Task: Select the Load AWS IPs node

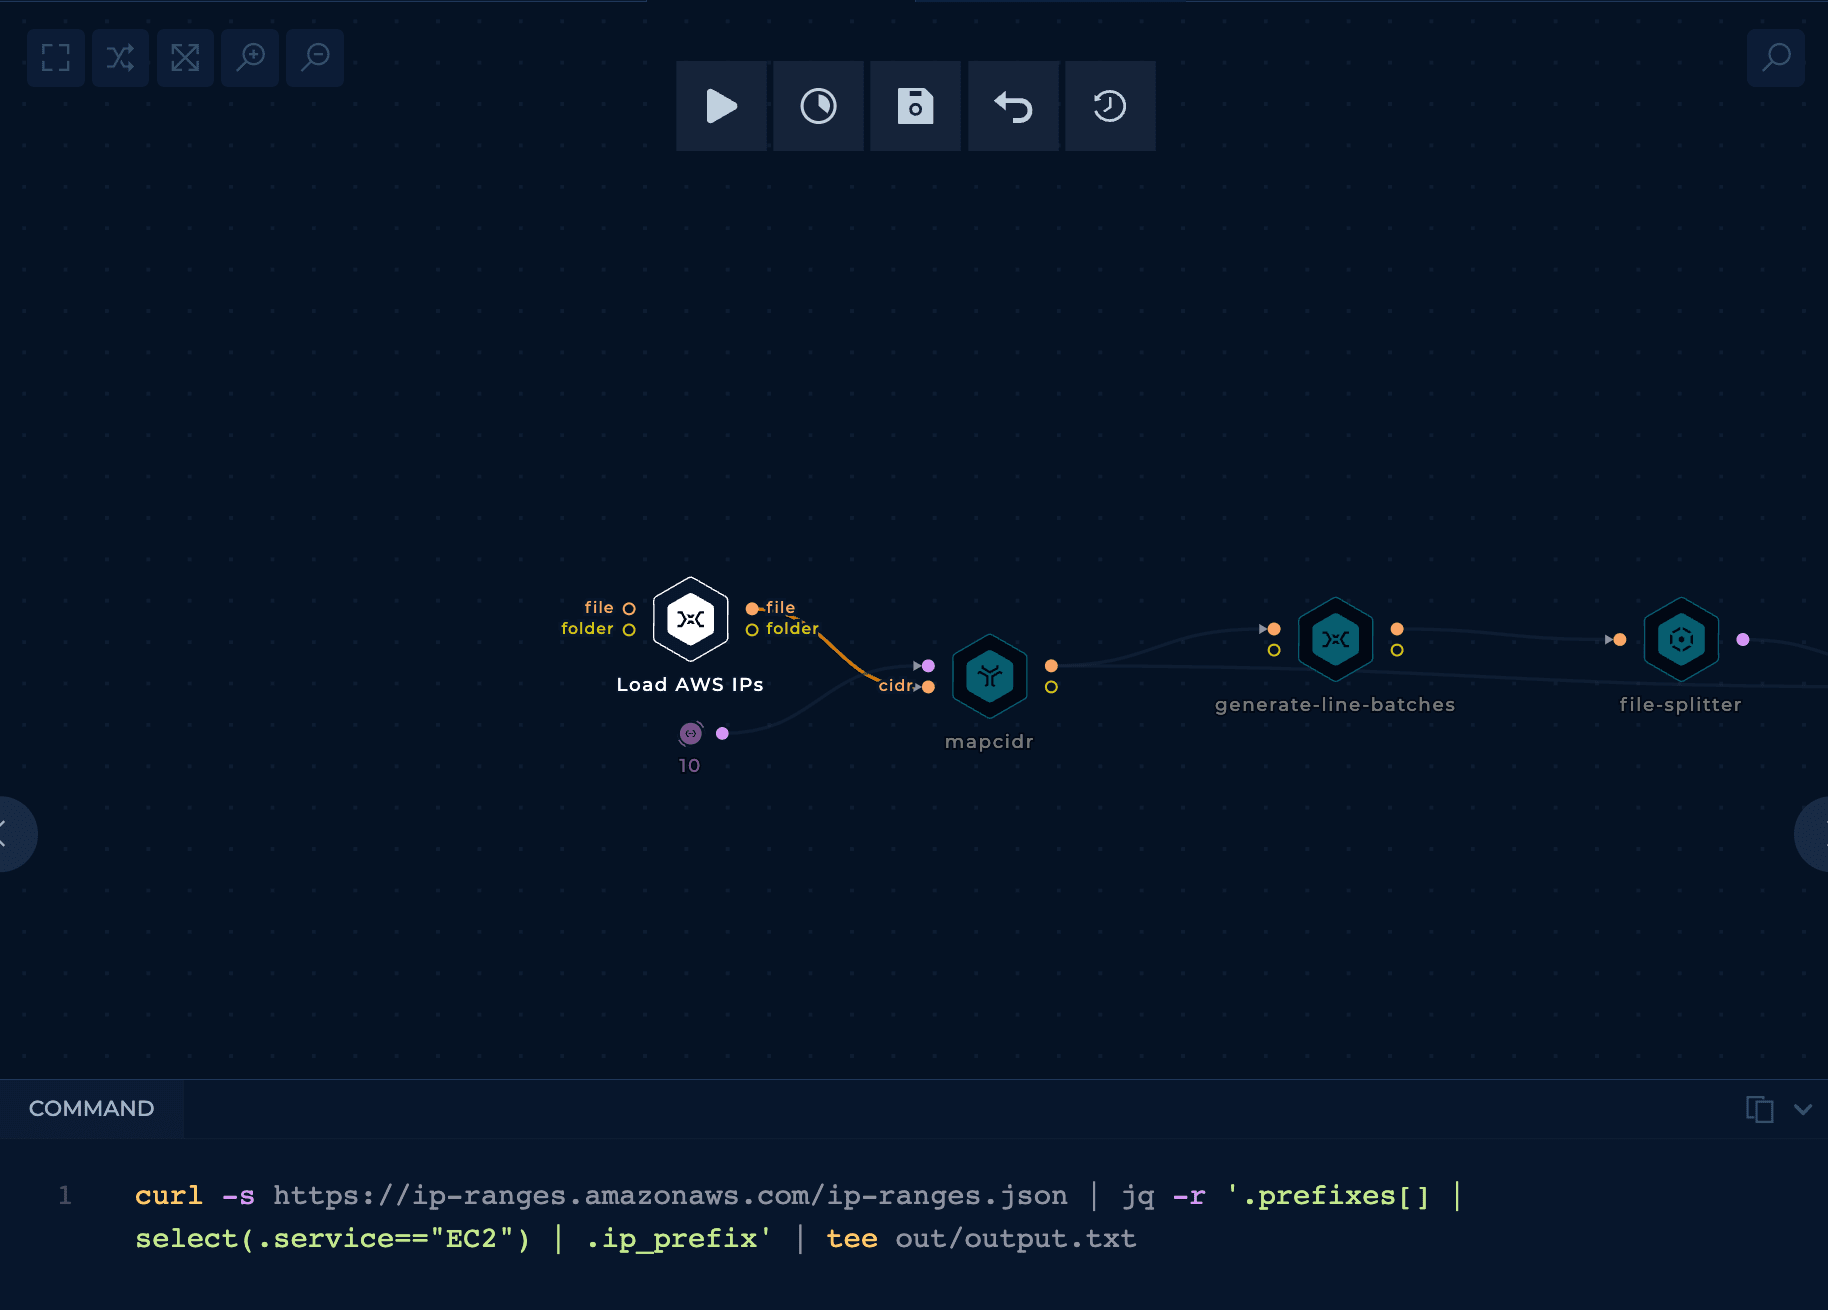Action: click(x=690, y=619)
